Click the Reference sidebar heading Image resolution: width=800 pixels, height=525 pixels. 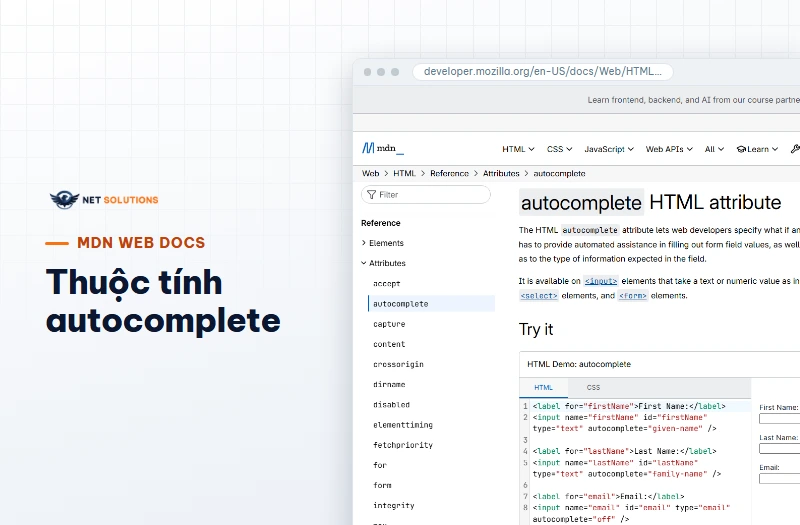coord(381,223)
